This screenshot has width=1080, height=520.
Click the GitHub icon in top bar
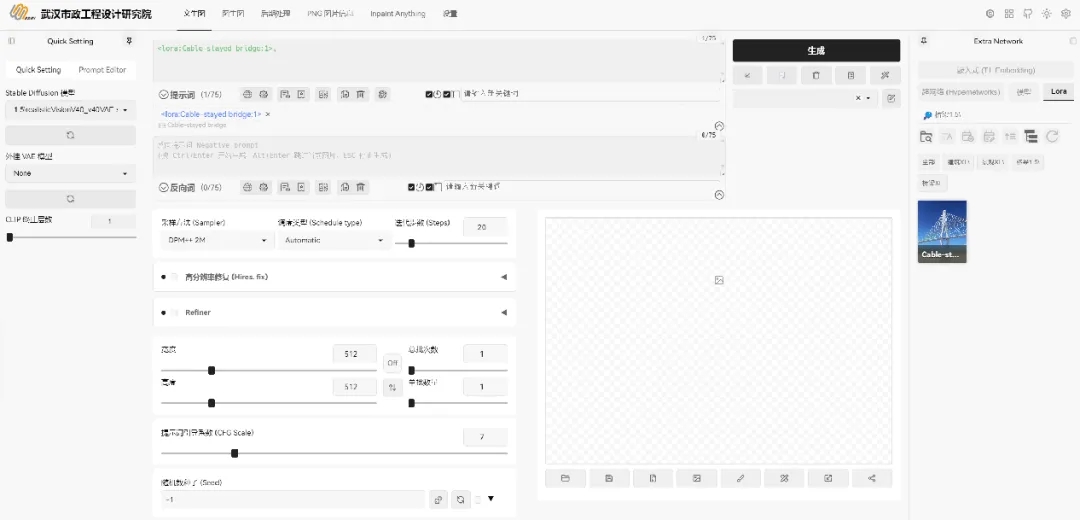(x=1027, y=14)
